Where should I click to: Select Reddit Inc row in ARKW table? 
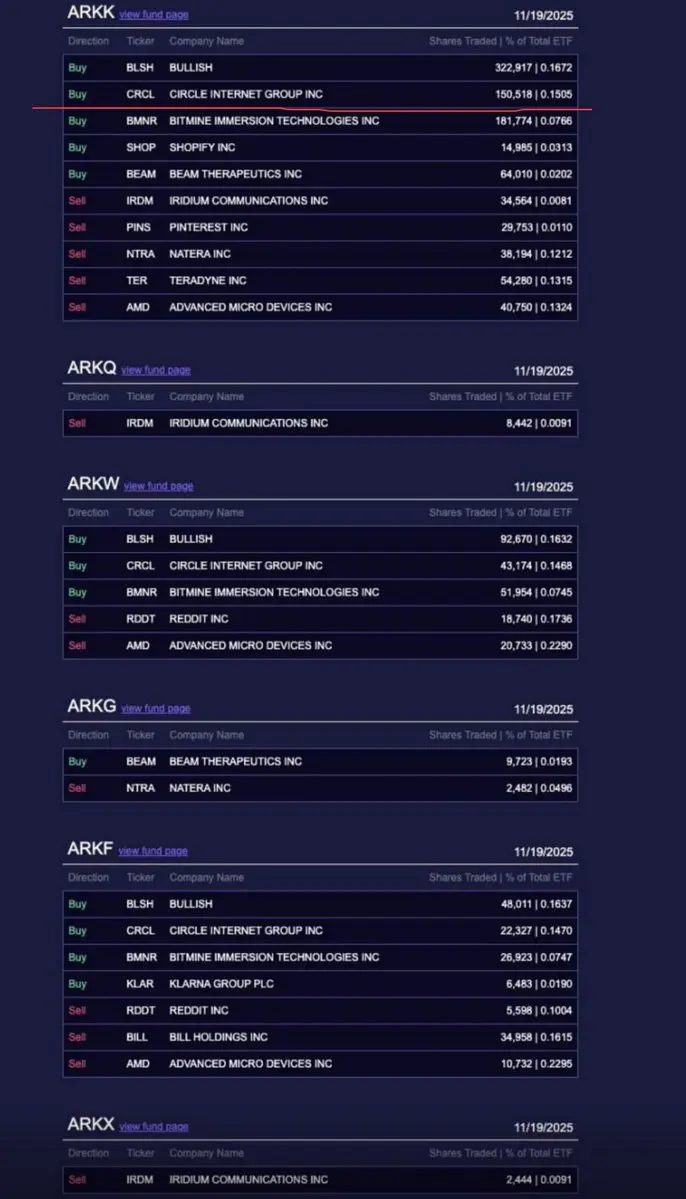click(x=320, y=619)
